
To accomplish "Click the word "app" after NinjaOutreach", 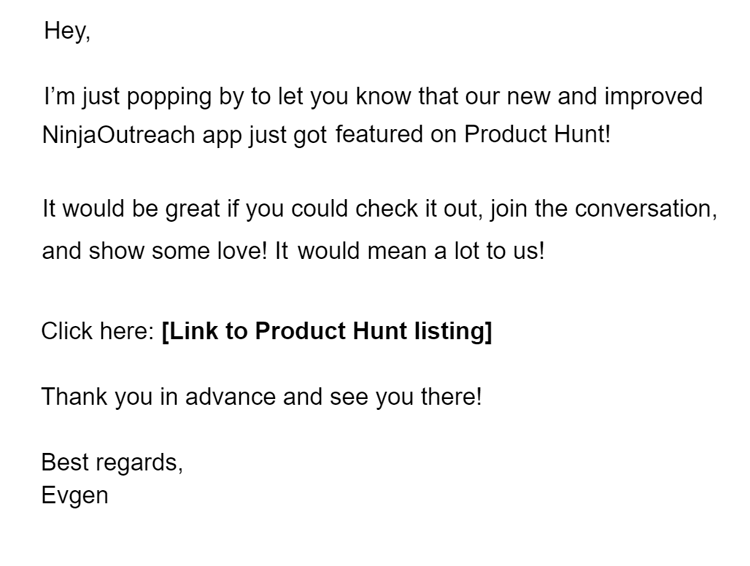I will [222, 136].
